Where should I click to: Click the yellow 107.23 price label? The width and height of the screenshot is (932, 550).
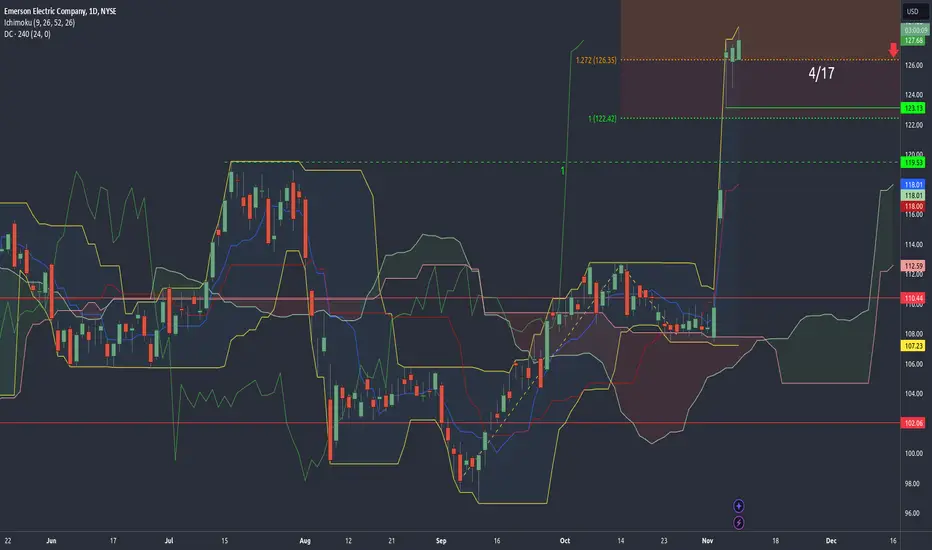coord(913,345)
